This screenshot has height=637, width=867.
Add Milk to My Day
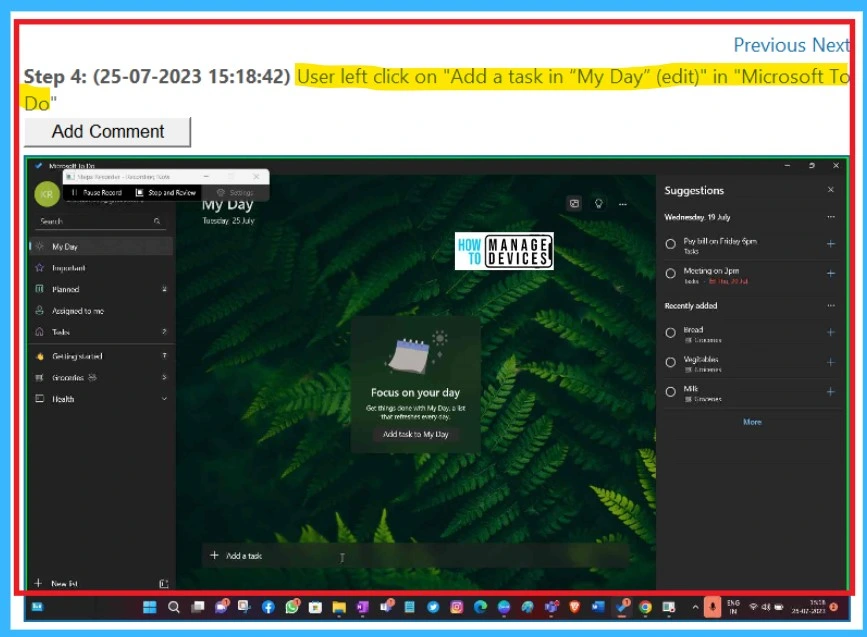[x=831, y=391]
